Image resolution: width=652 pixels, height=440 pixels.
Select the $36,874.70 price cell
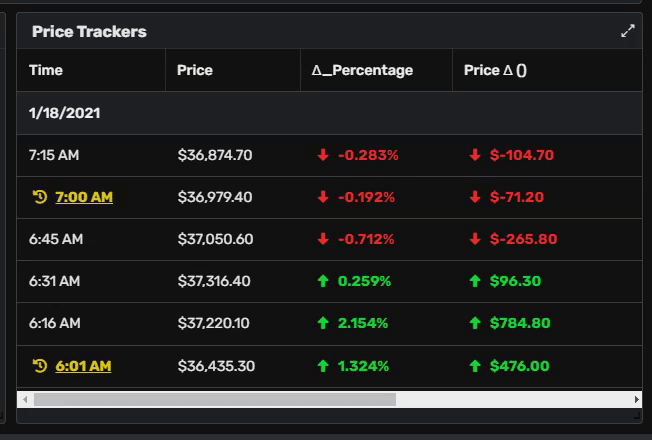[x=215, y=155]
